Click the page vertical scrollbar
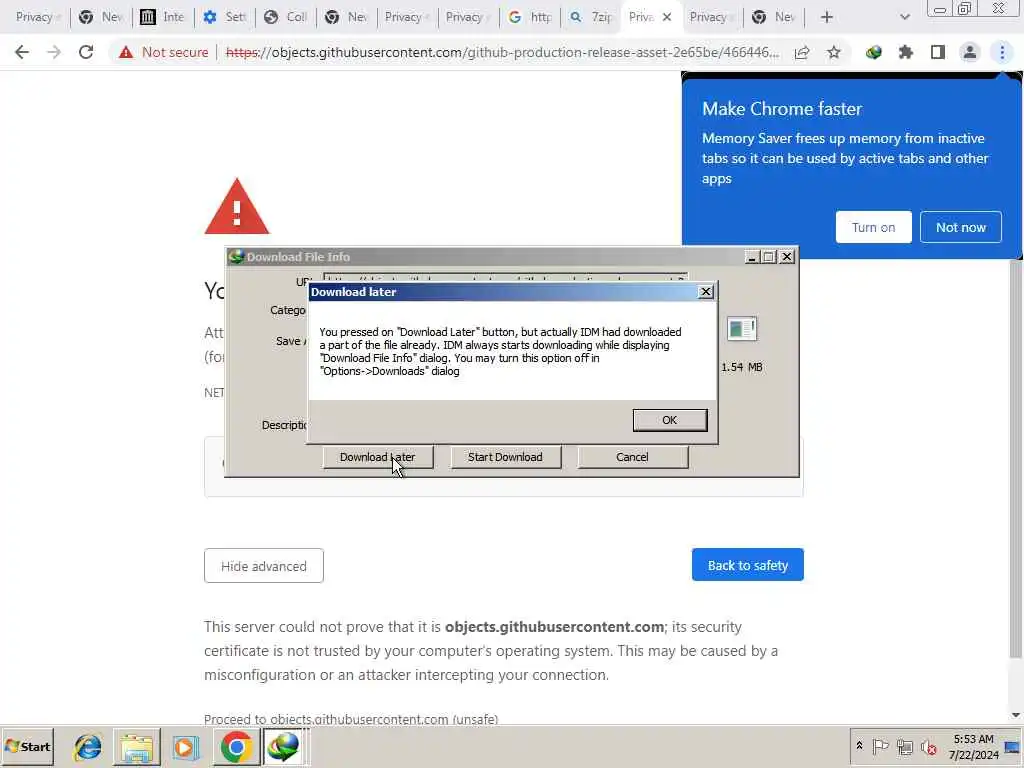This screenshot has width=1024, height=768. tap(1016, 457)
